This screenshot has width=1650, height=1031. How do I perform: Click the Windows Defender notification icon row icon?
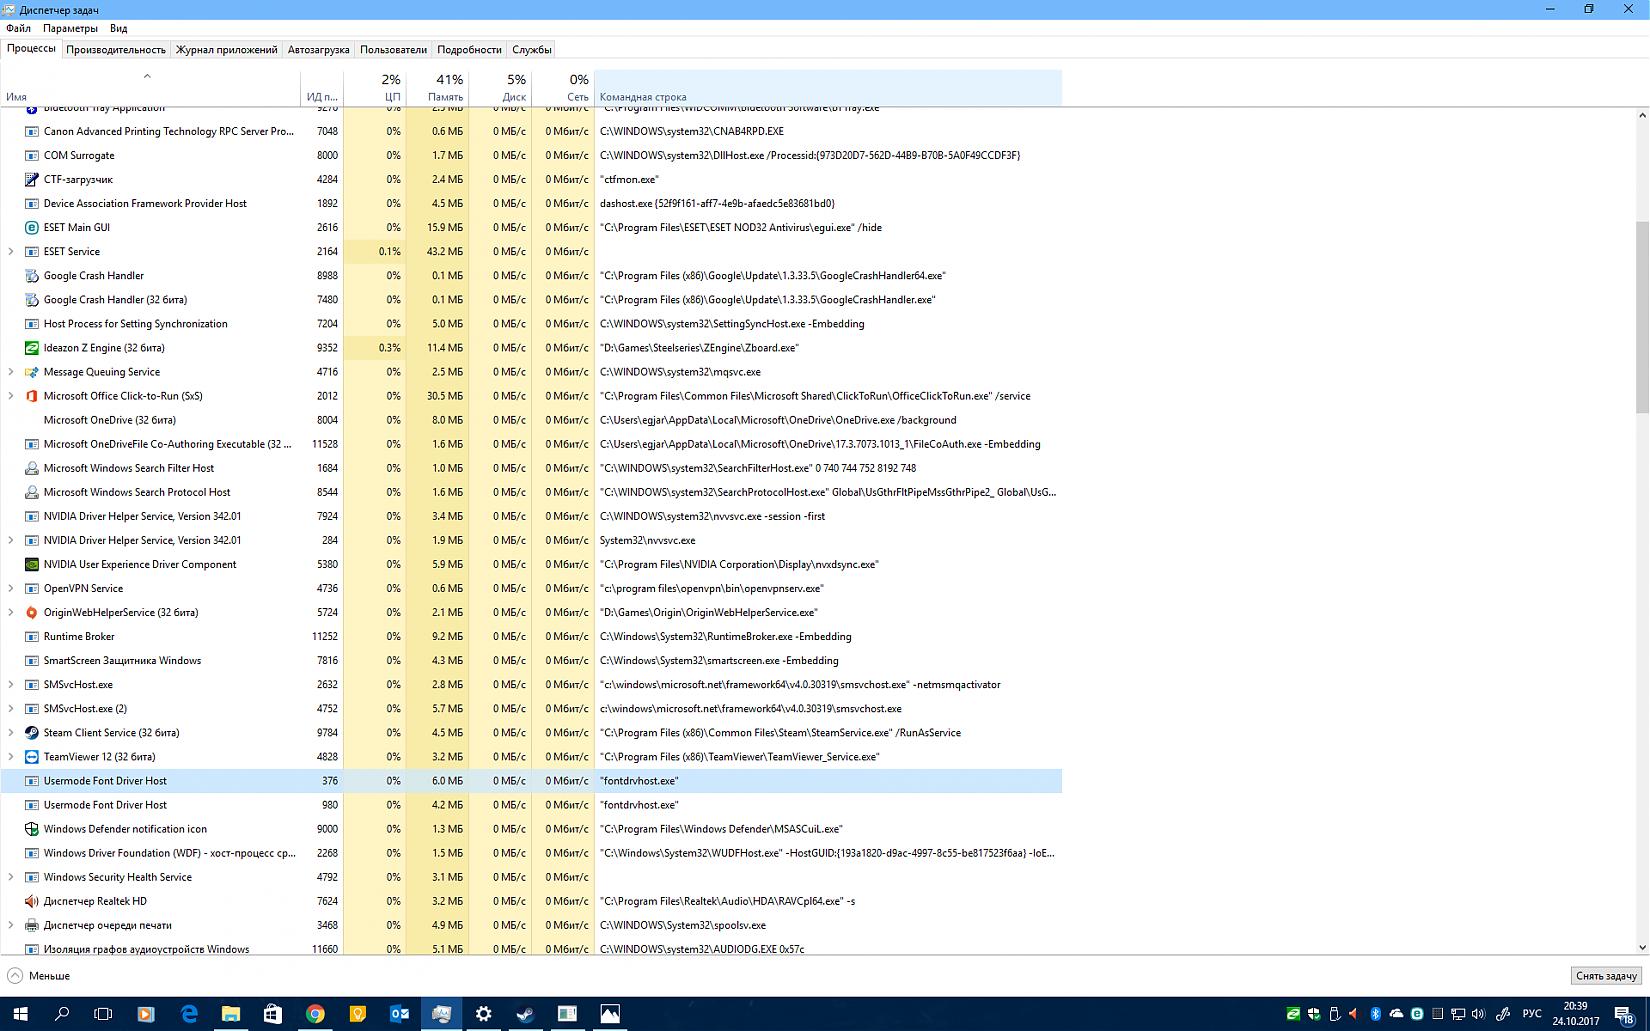point(31,829)
